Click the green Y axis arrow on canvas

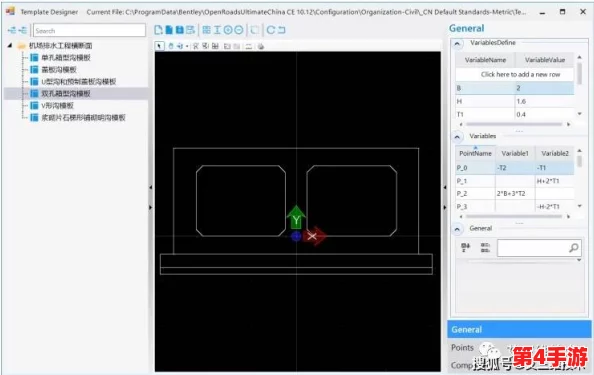click(x=296, y=217)
